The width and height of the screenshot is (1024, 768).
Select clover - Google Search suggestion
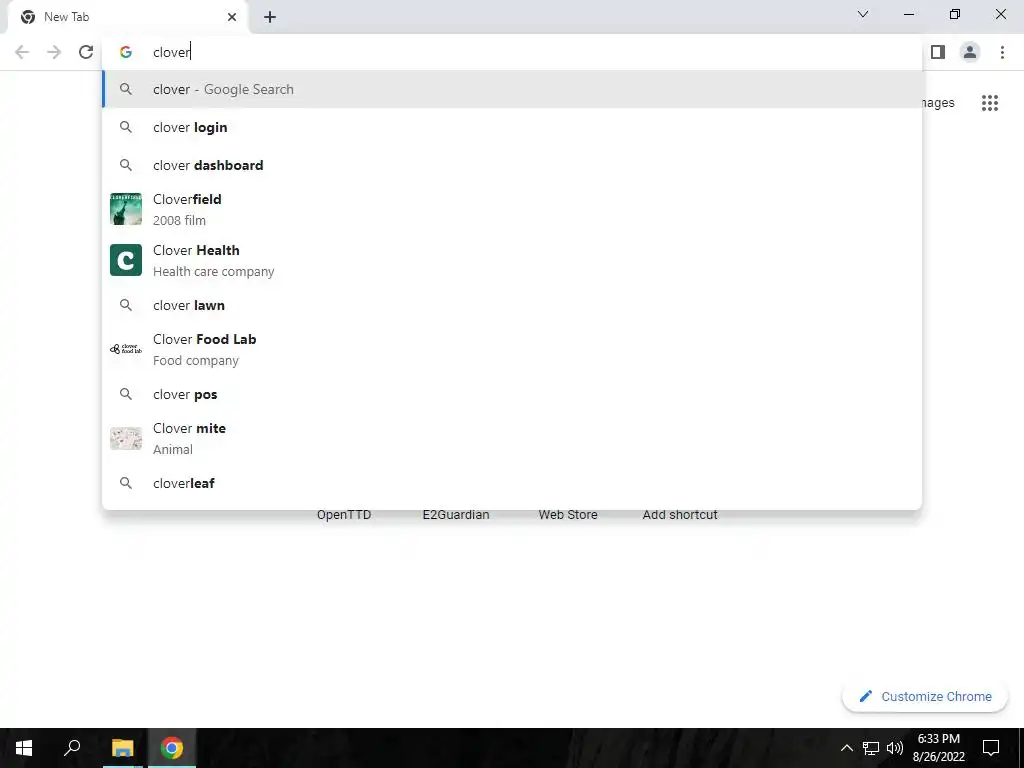pos(512,89)
